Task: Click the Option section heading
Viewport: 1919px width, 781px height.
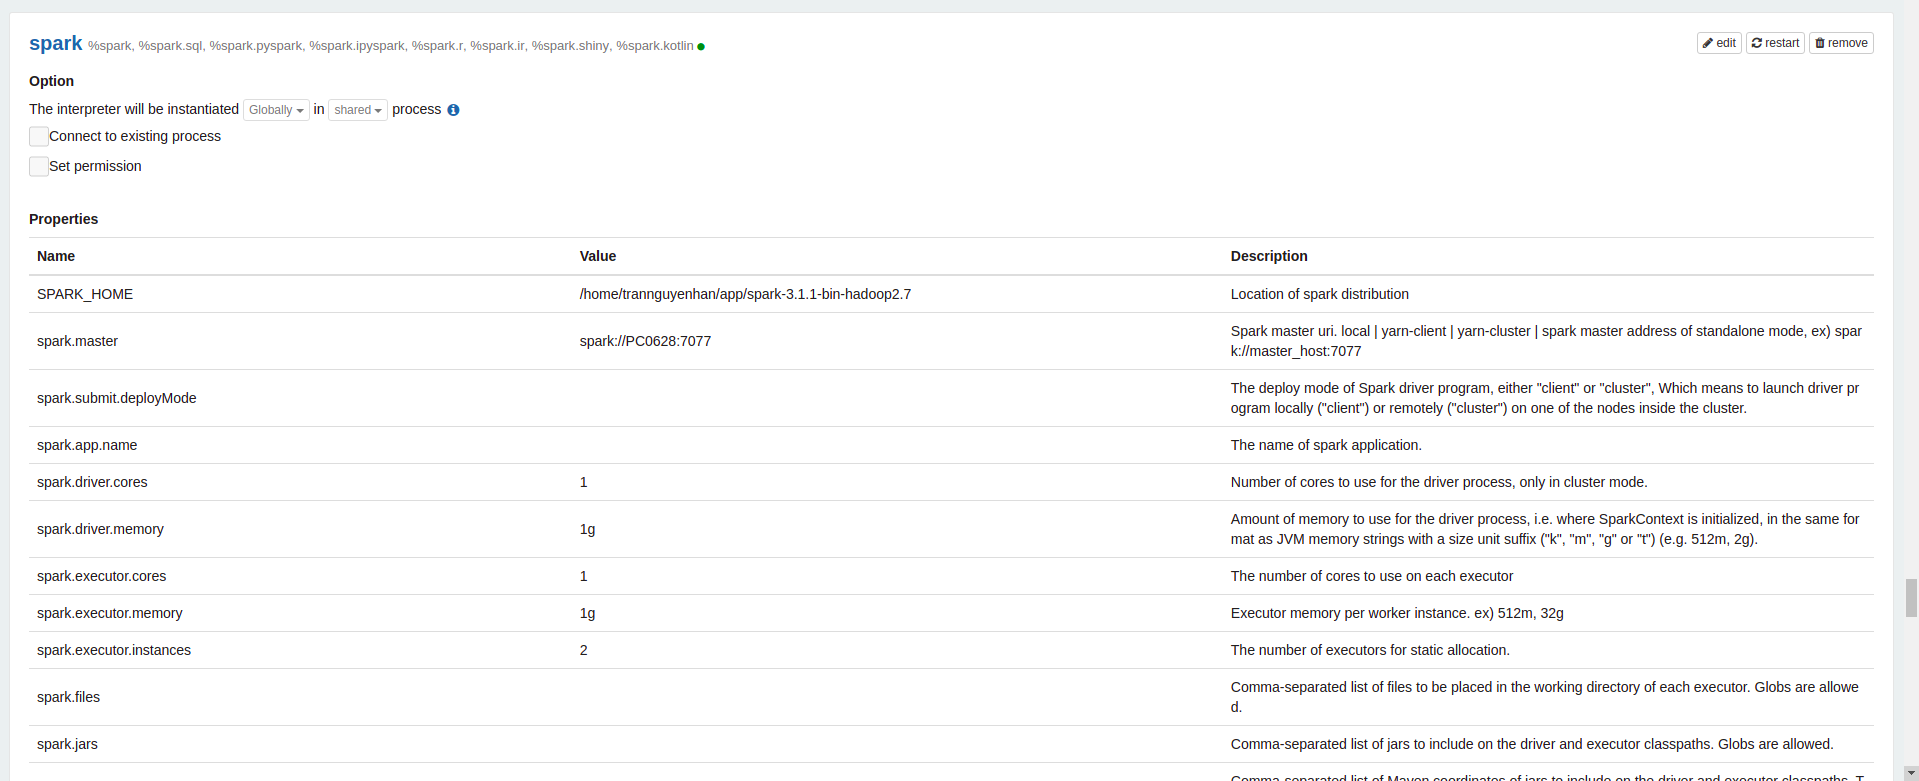Action: click(51, 81)
